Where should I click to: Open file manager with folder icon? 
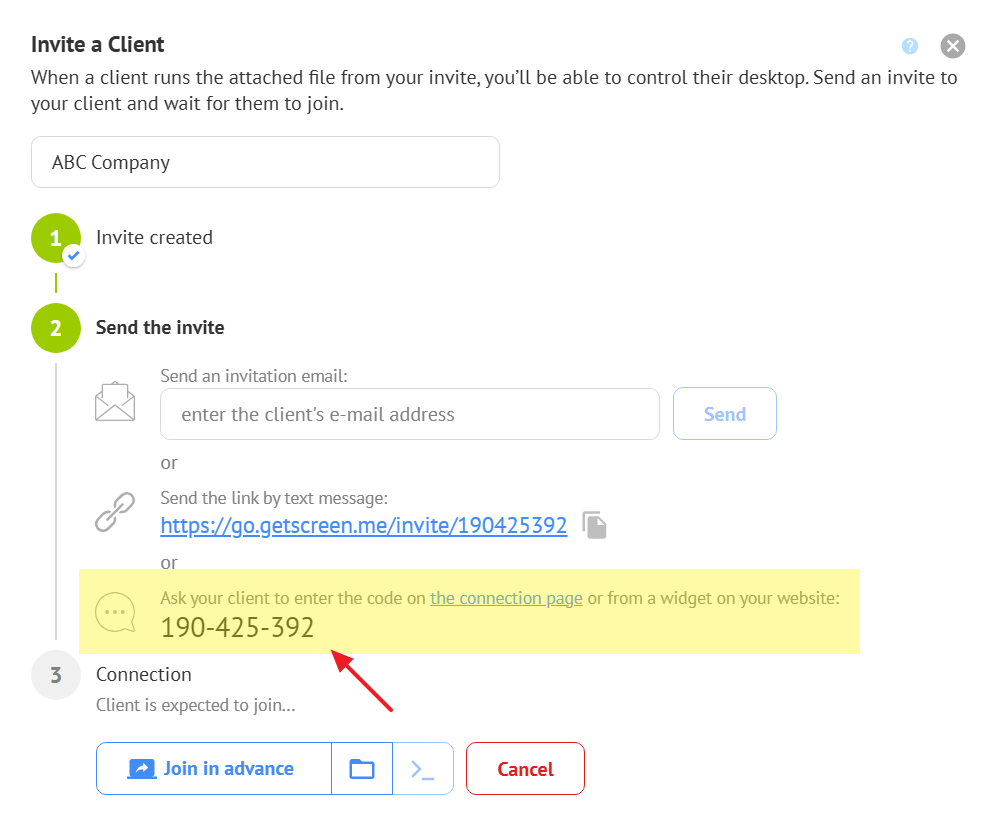(x=362, y=768)
